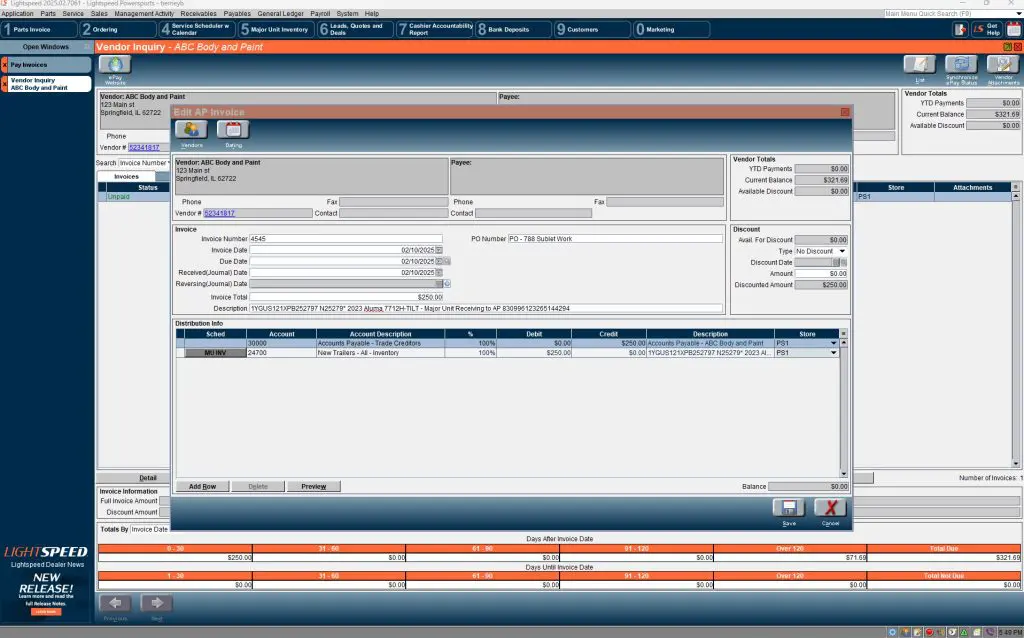Viewport: 1024px width, 638px height.
Task: Click the MU INV sched button
Action: [215, 353]
